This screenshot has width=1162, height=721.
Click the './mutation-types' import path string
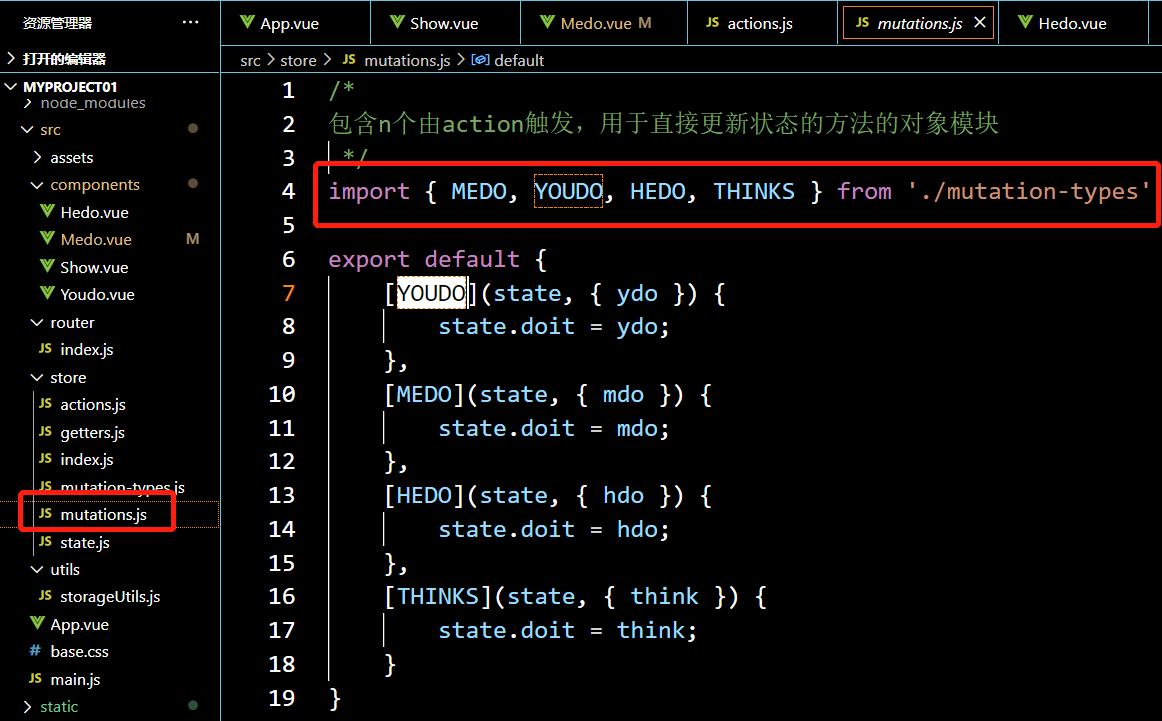point(1028,191)
